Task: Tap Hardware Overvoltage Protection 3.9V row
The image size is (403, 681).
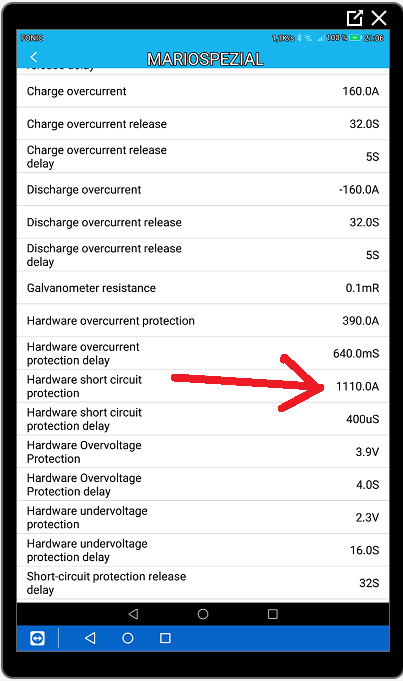Action: pyautogui.click(x=203, y=452)
